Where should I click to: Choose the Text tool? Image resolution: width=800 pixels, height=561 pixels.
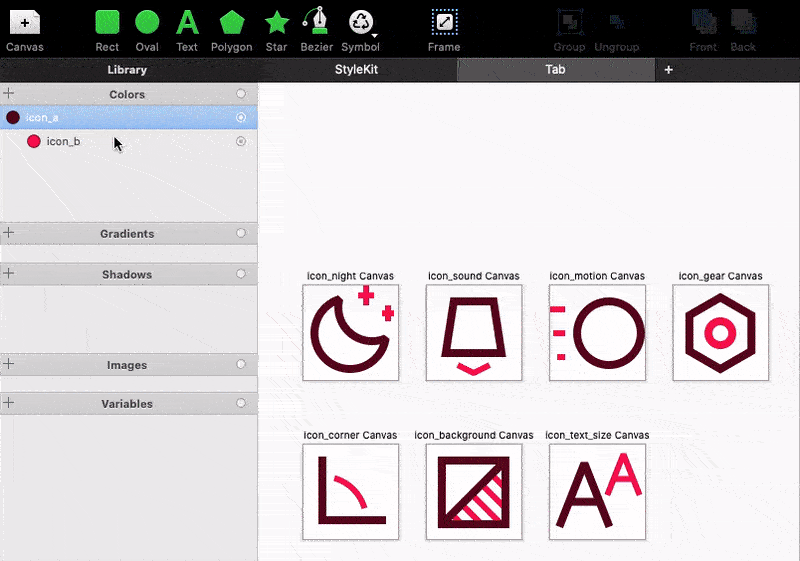[x=187, y=22]
